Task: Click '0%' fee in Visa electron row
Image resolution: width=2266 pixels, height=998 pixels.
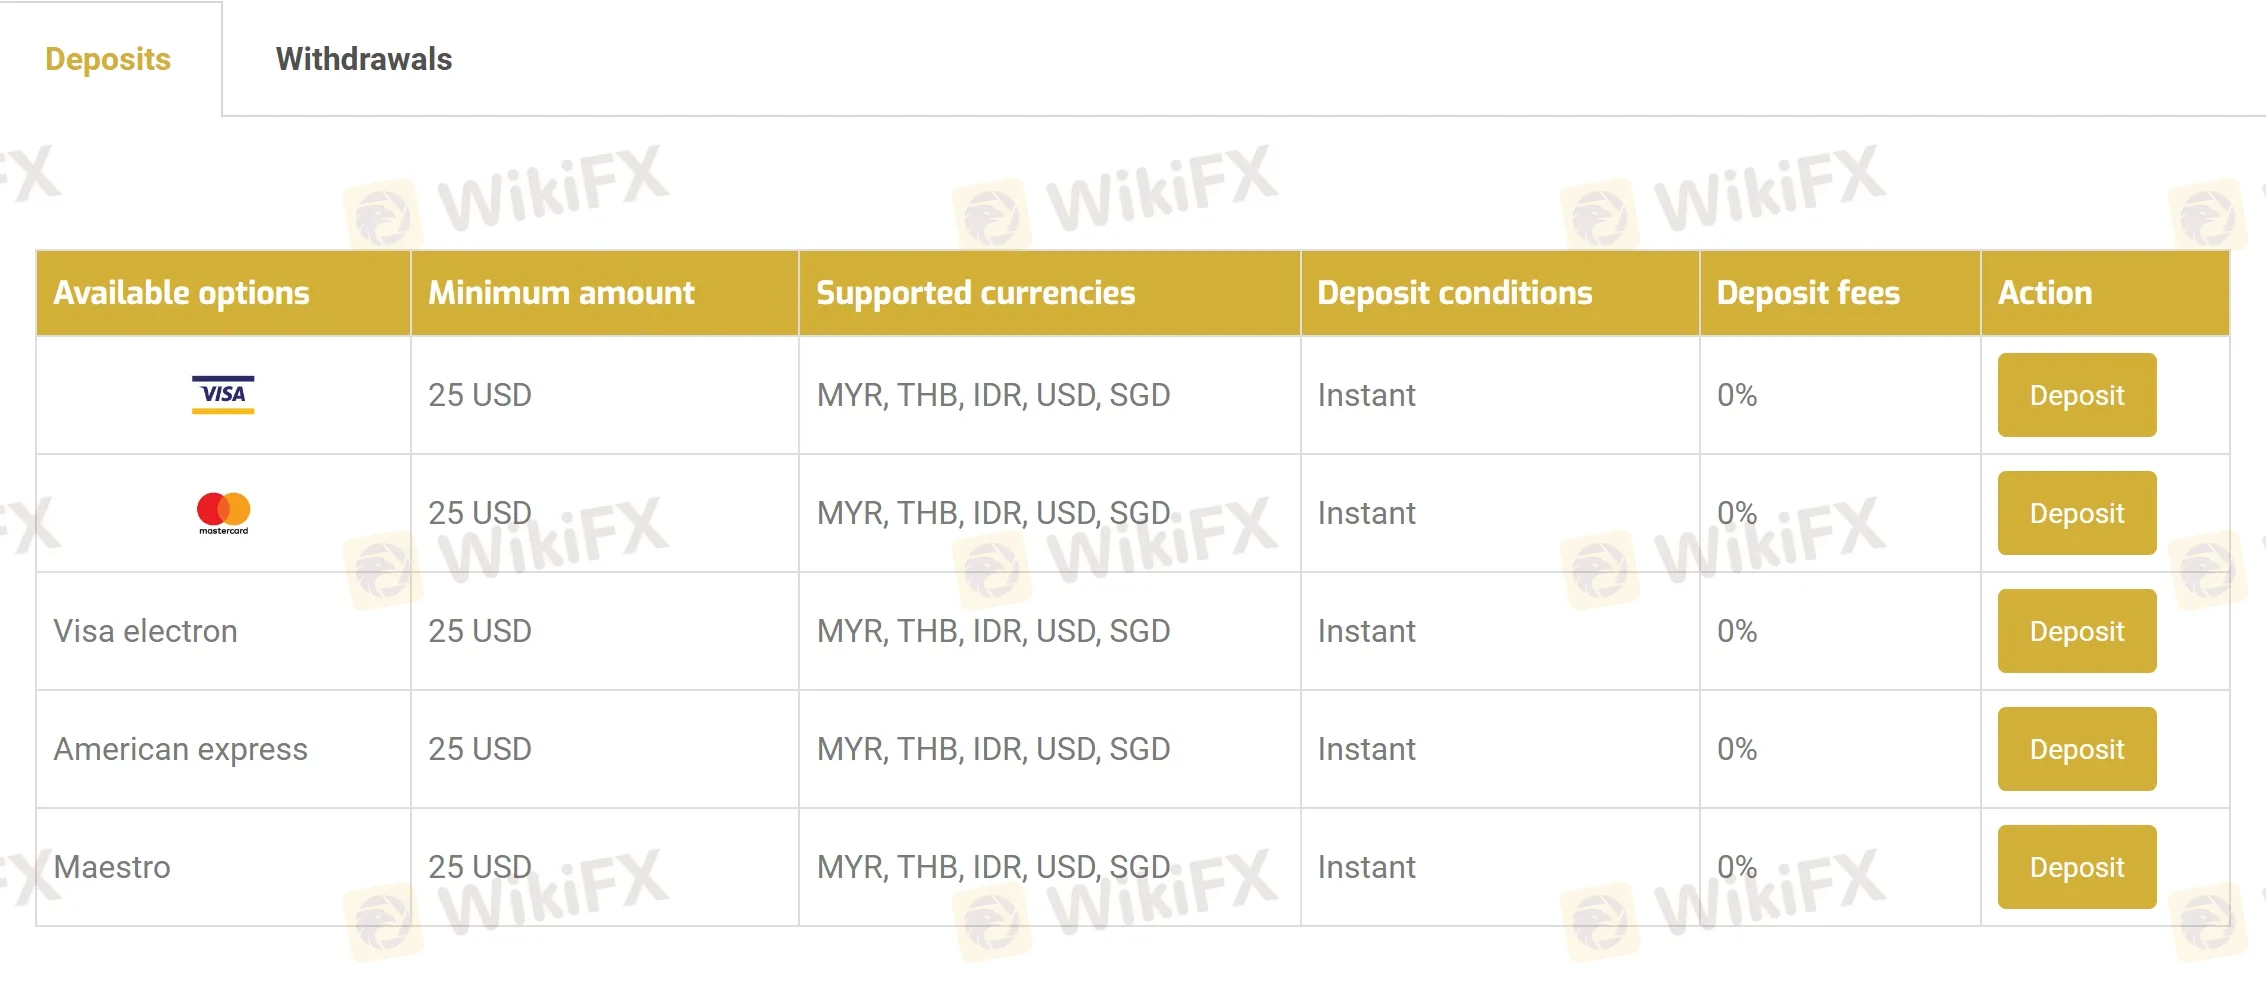Action: coord(1737,631)
